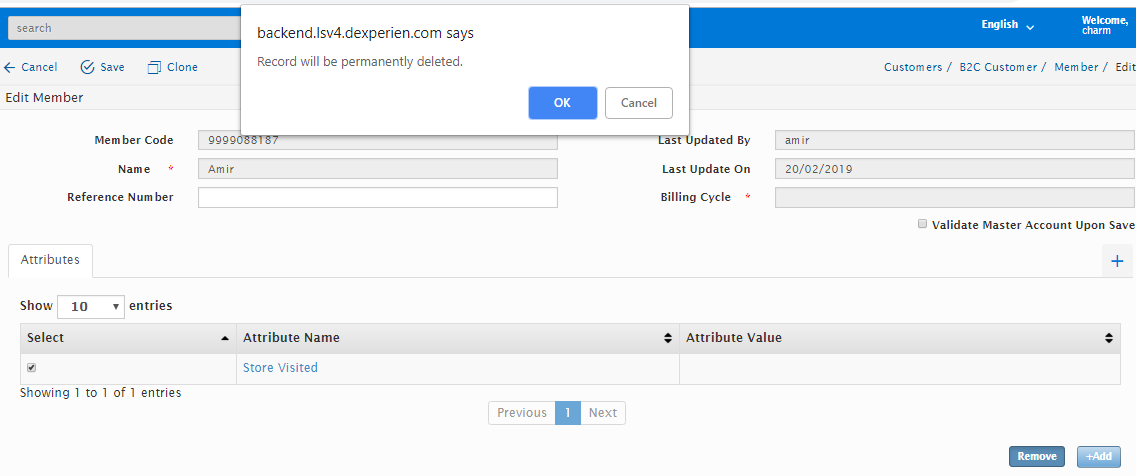The image size is (1136, 476).
Task: Click the Cancel back-arrow icon in toolbar
Action: tap(10, 68)
